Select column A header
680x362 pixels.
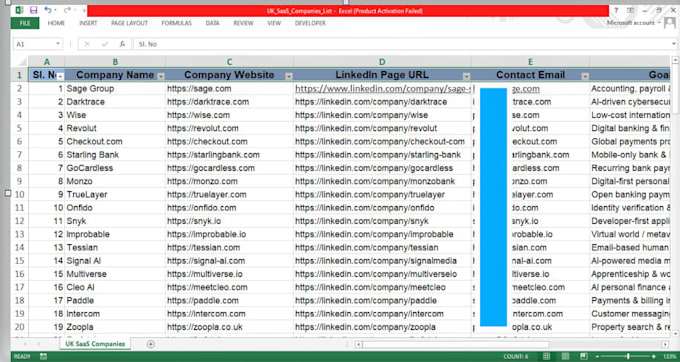(46, 62)
